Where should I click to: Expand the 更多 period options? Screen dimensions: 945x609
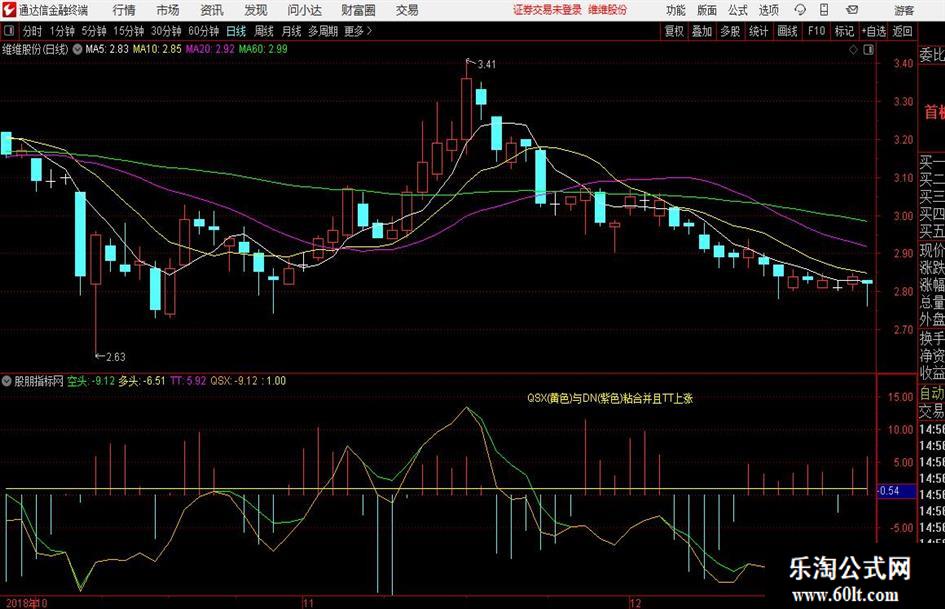tap(359, 31)
